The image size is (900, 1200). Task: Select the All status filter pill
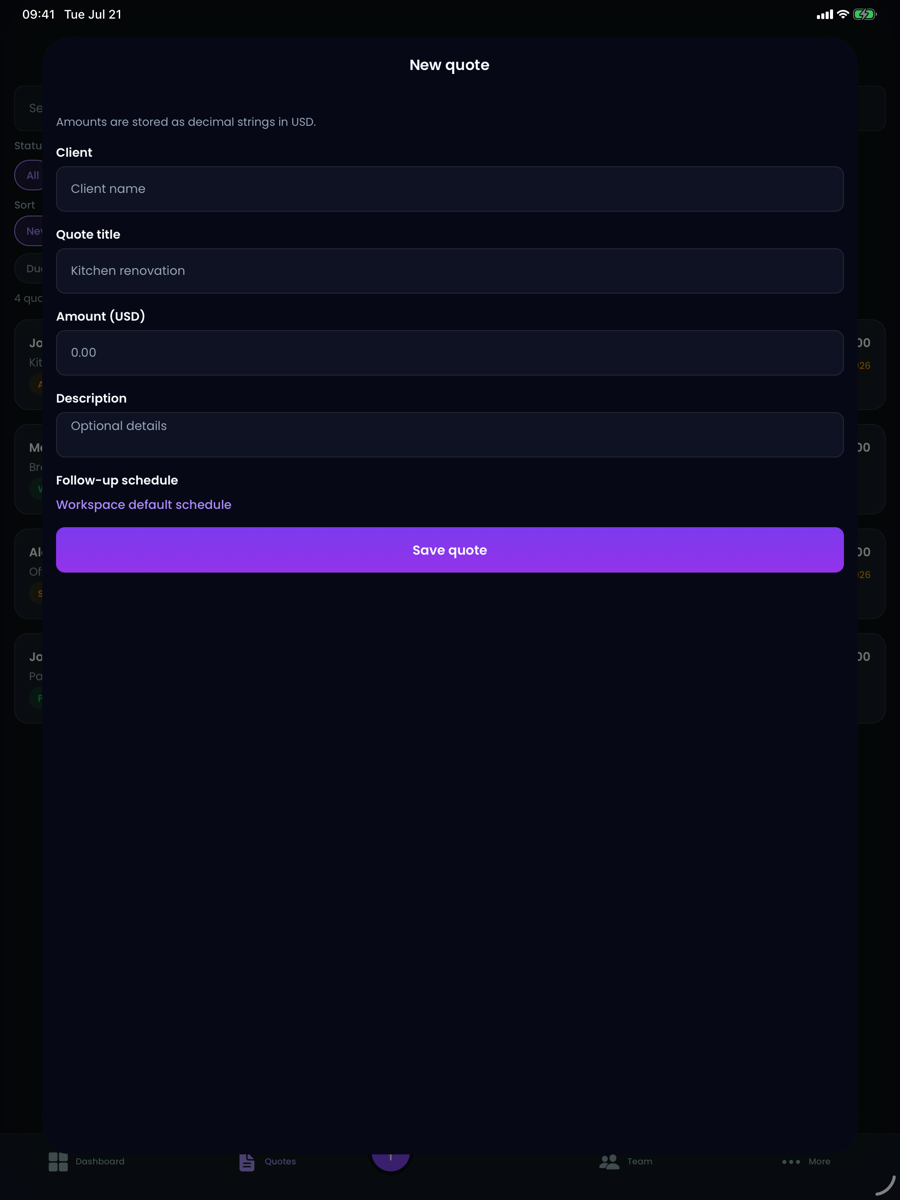click(29, 175)
